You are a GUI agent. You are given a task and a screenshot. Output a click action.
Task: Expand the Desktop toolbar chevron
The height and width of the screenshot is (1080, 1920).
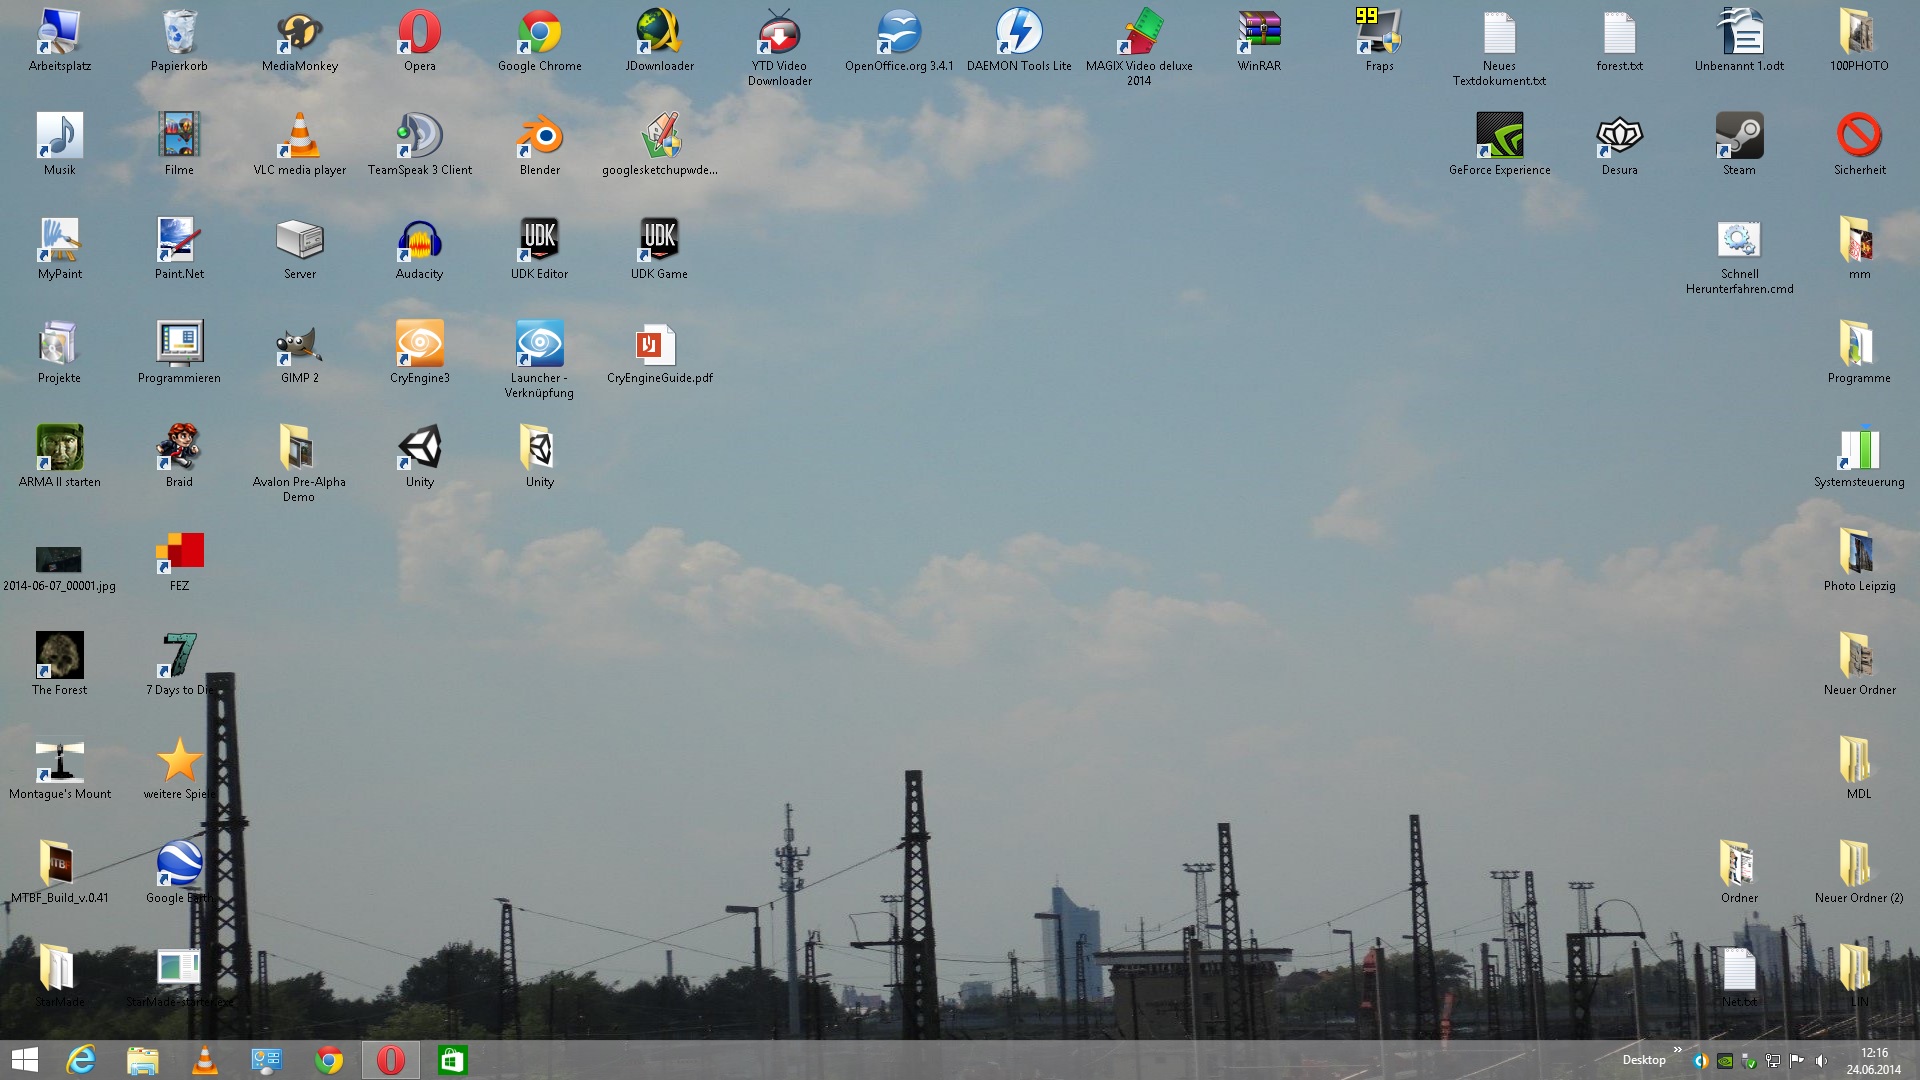[1677, 1050]
